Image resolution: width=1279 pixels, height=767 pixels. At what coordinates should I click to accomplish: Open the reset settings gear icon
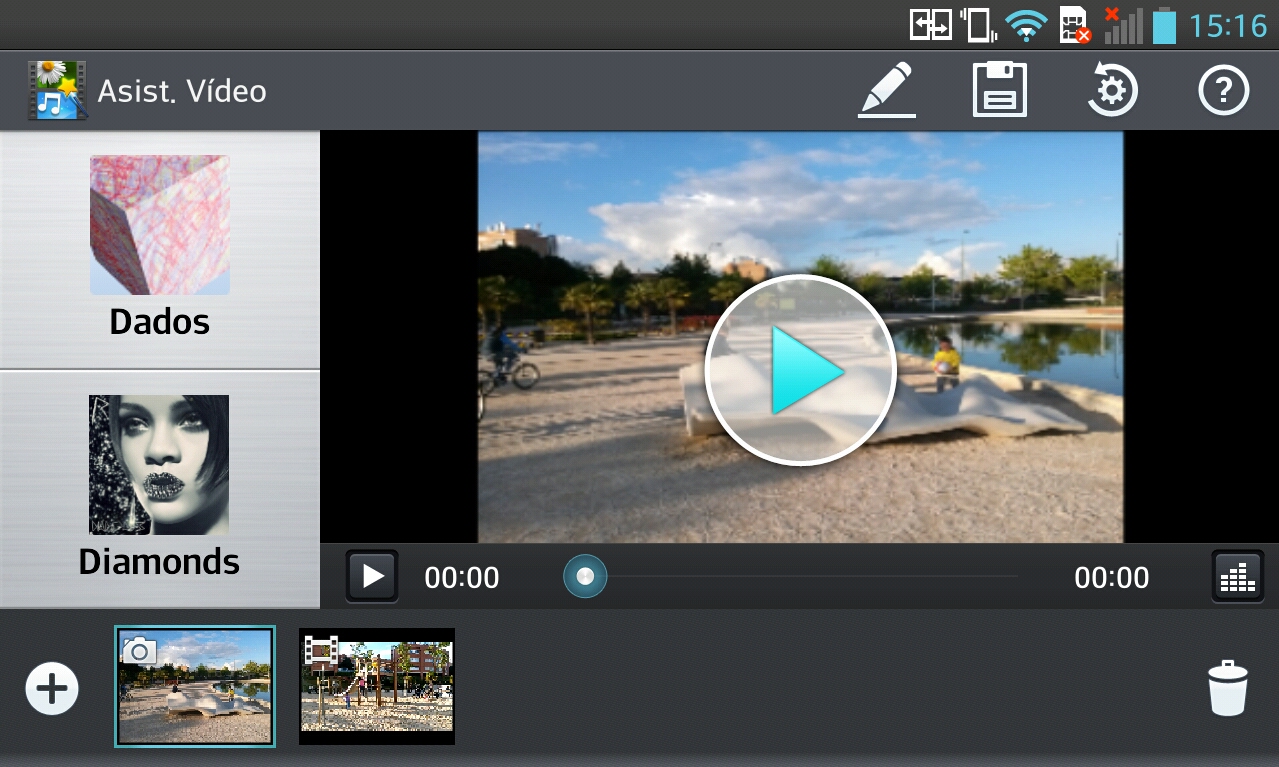(x=1112, y=90)
